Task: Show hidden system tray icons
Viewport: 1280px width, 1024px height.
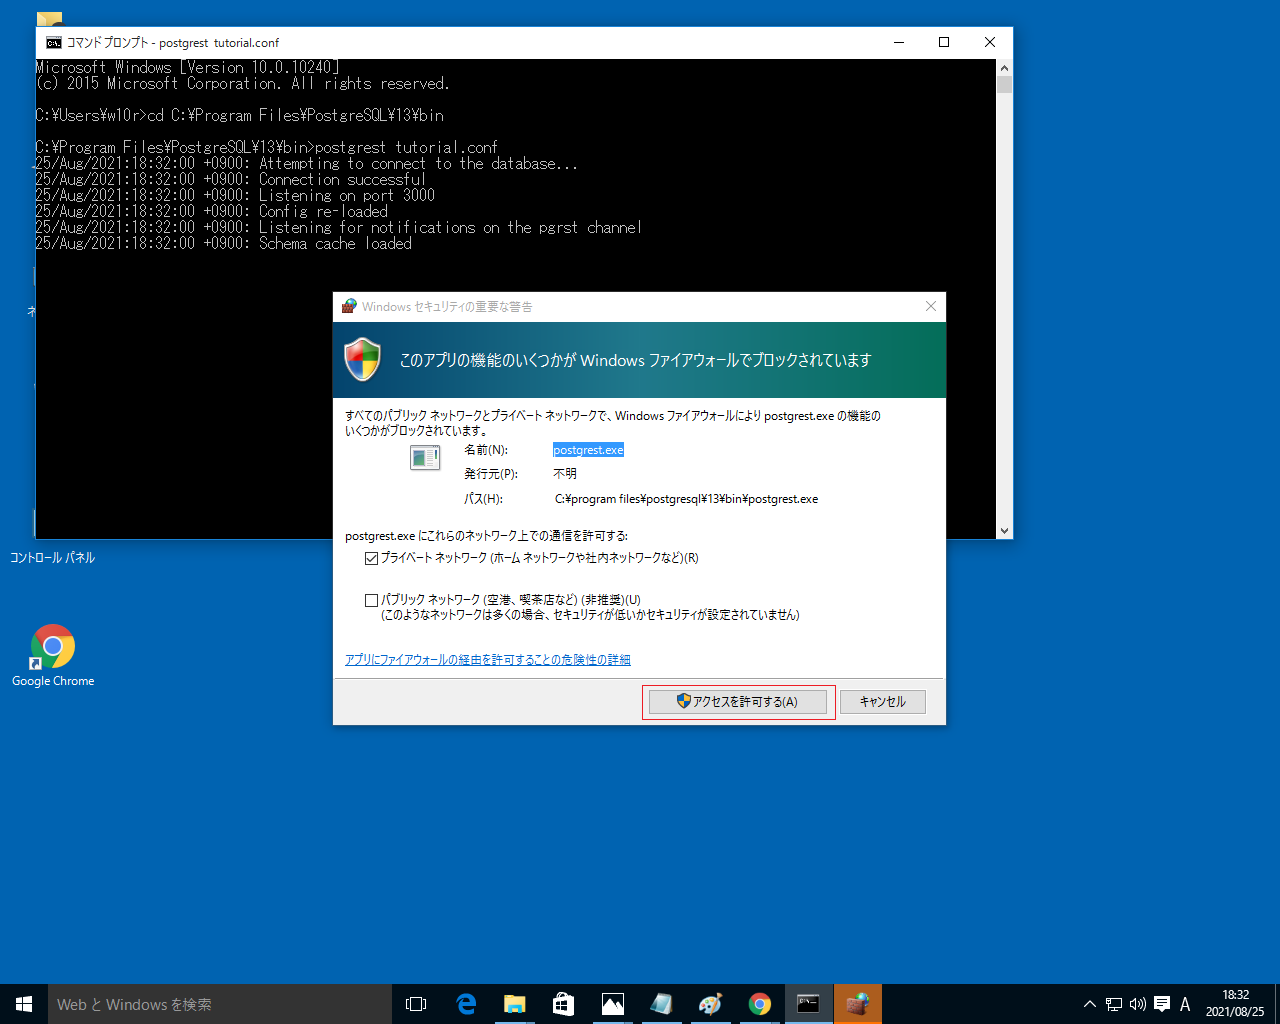Action: pyautogui.click(x=1090, y=1004)
